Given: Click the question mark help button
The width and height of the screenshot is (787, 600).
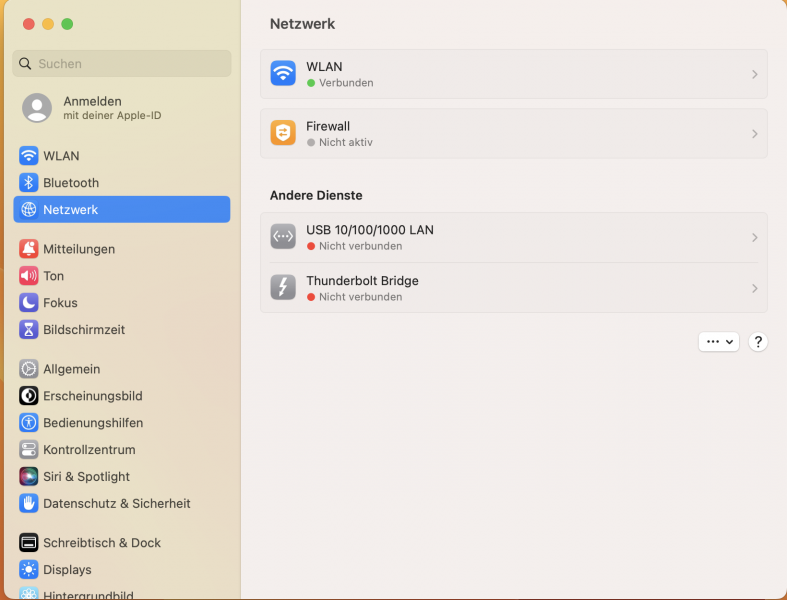Looking at the screenshot, I should (758, 342).
